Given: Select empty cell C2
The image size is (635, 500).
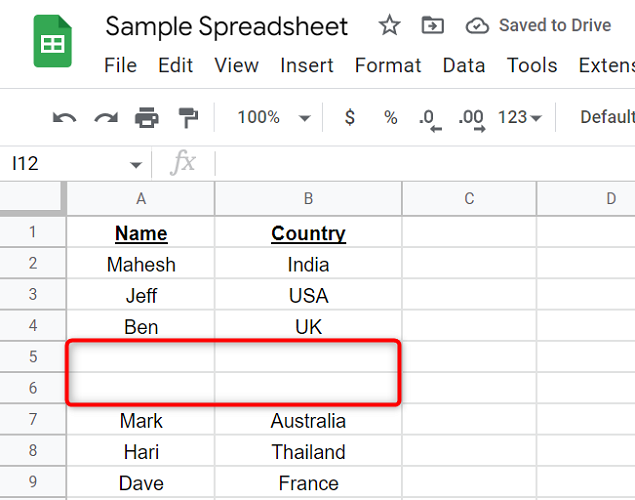Looking at the screenshot, I should pyautogui.click(x=469, y=263).
